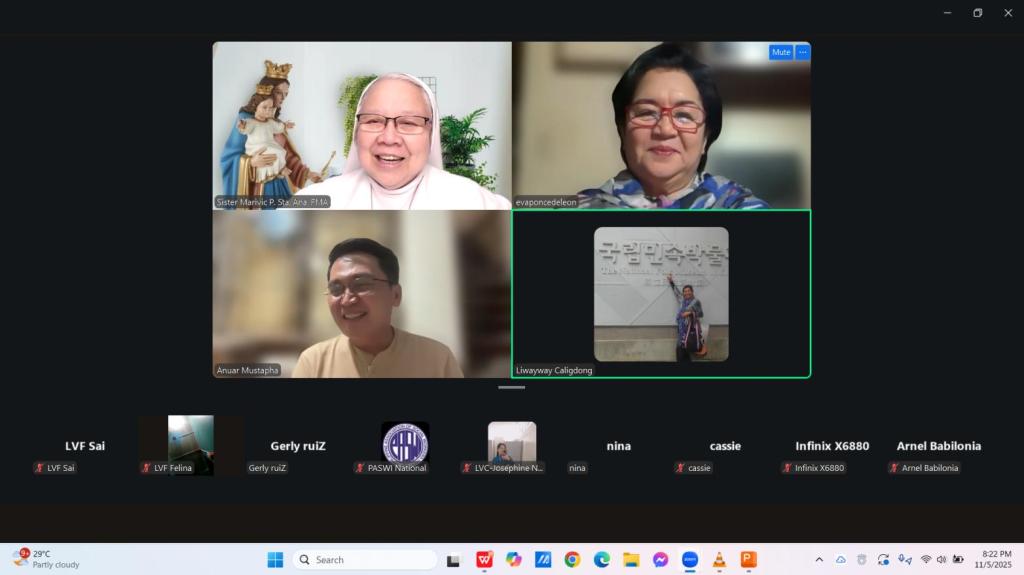Click the Windows Start button

275,560
